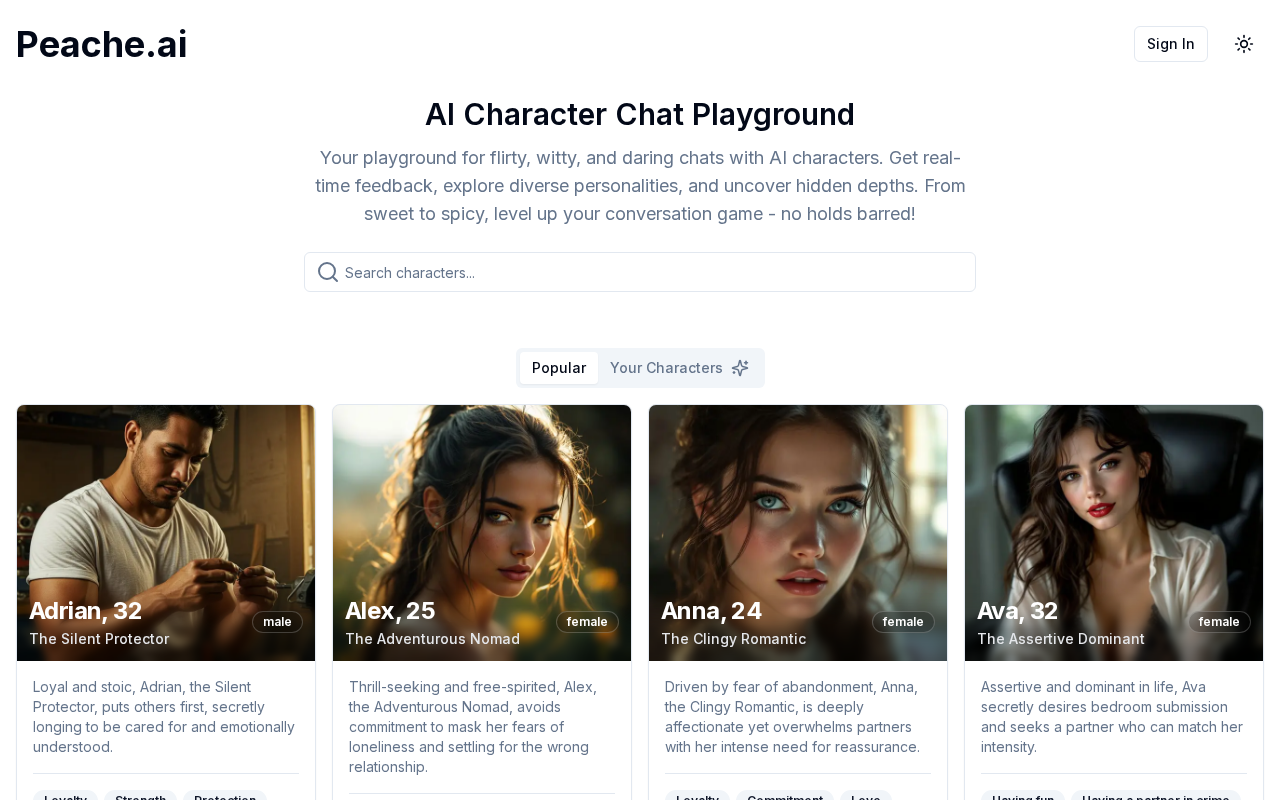Screen dimensions: 1280x800
Task: Click the male tag on Adrian's card
Action: coord(277,622)
